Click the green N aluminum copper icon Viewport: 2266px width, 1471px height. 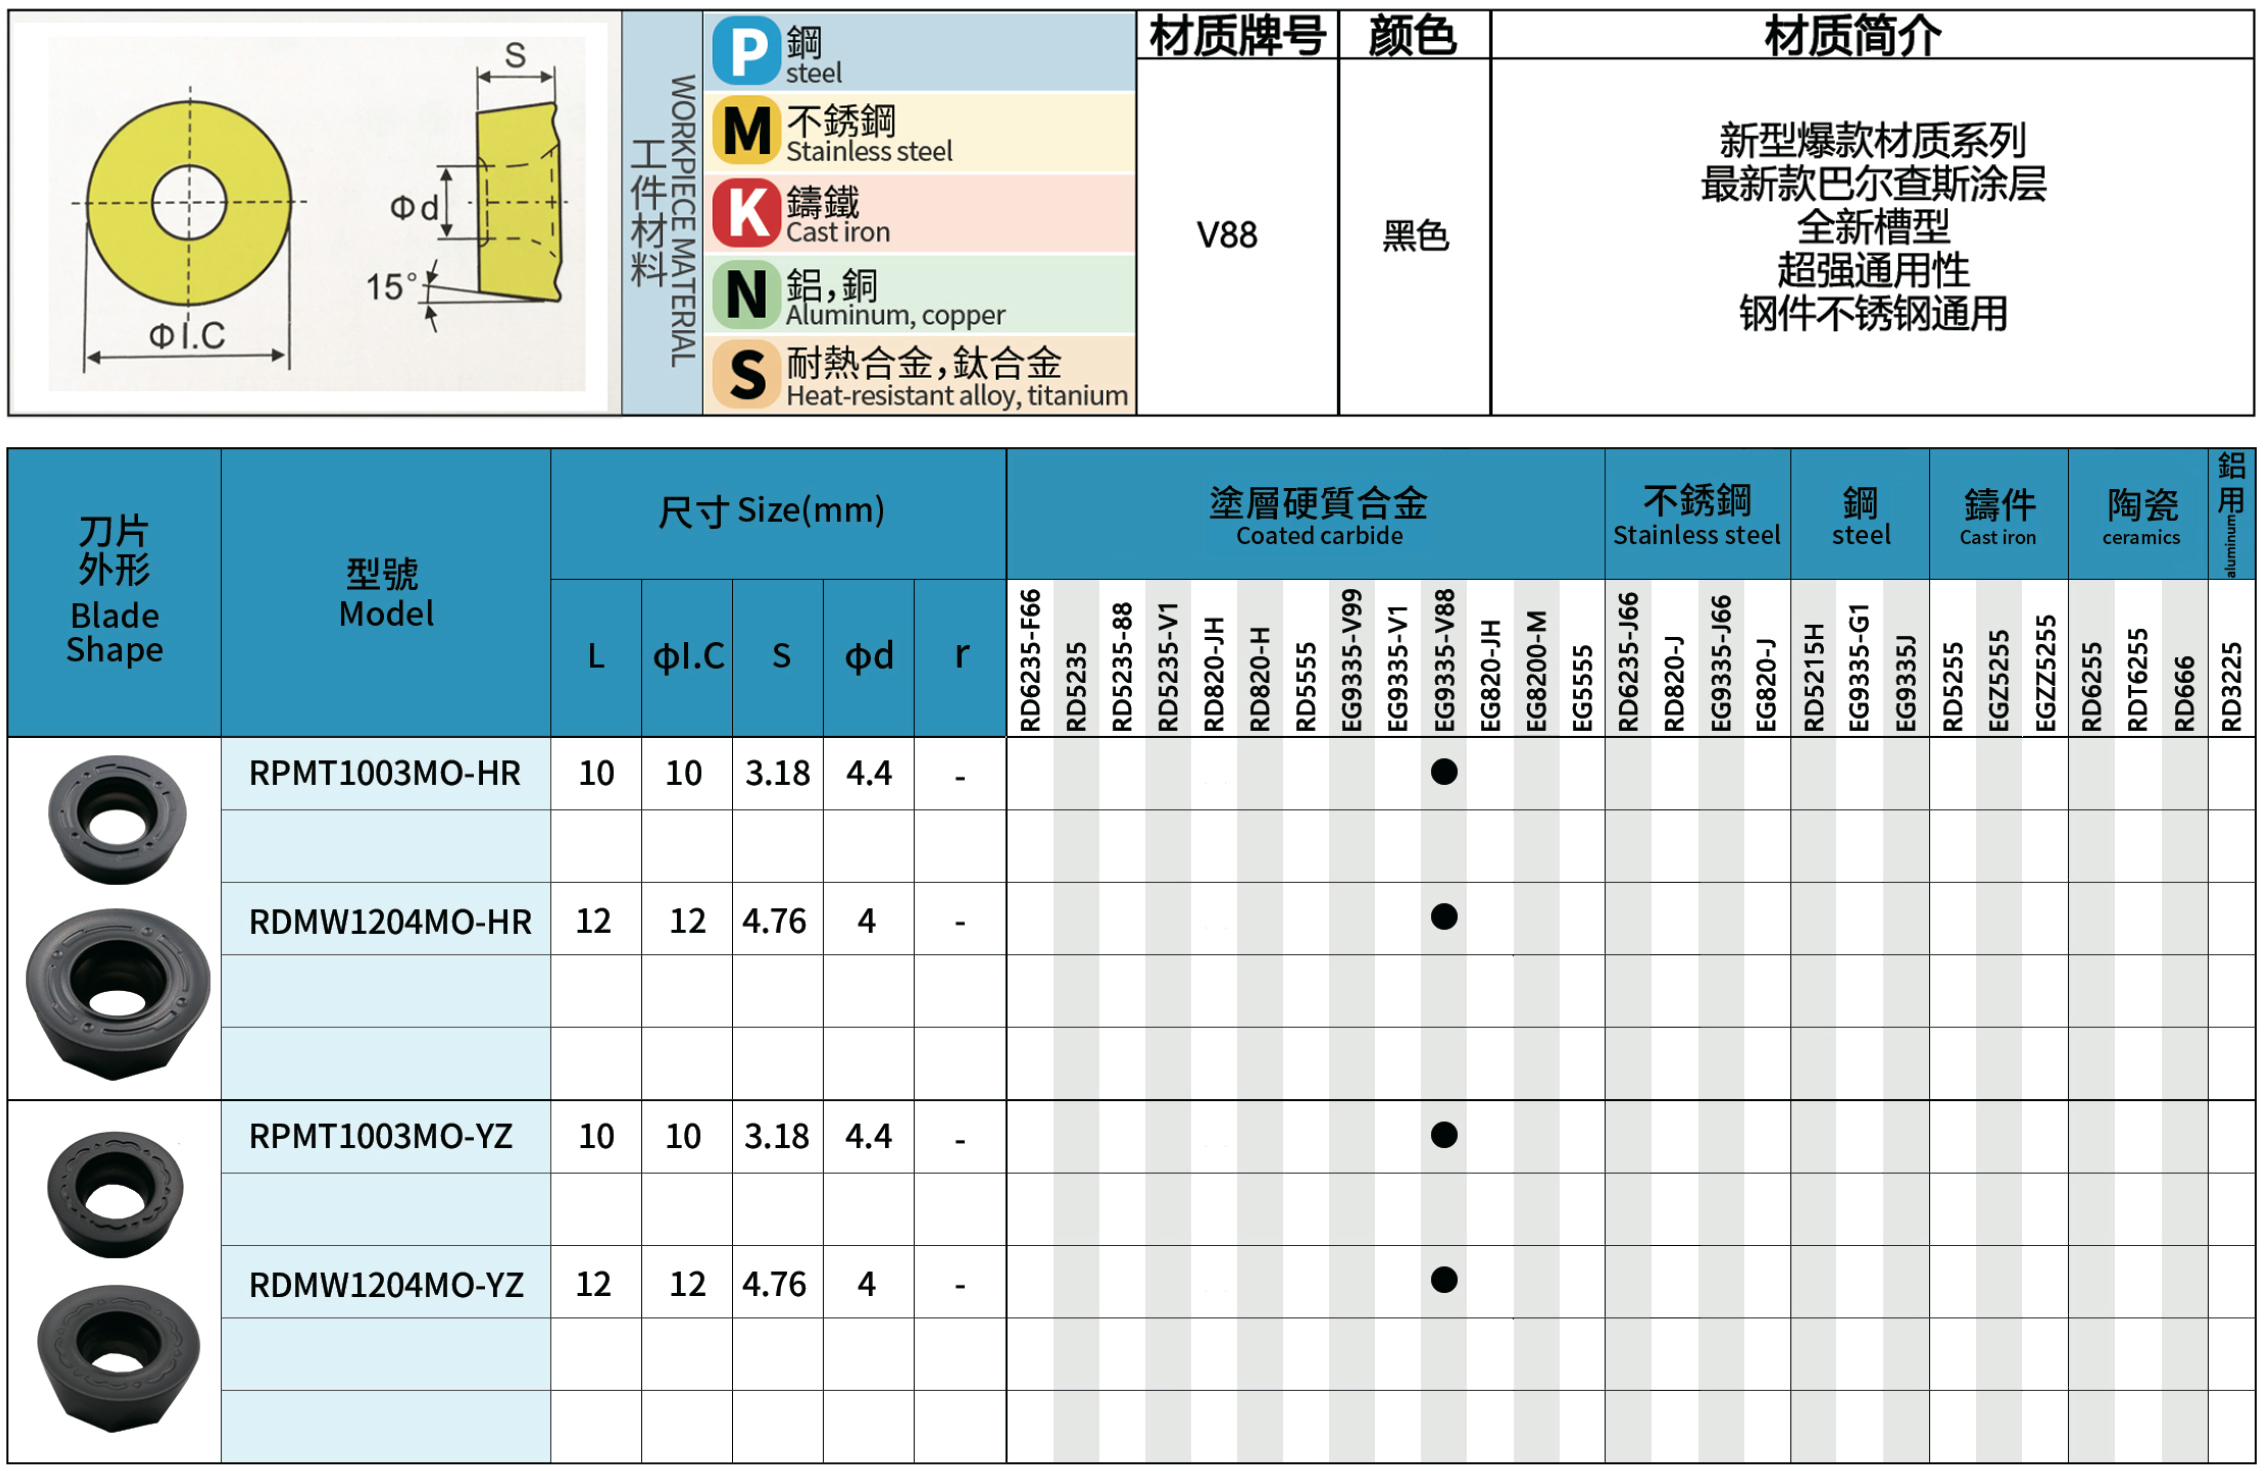pyautogui.click(x=746, y=295)
